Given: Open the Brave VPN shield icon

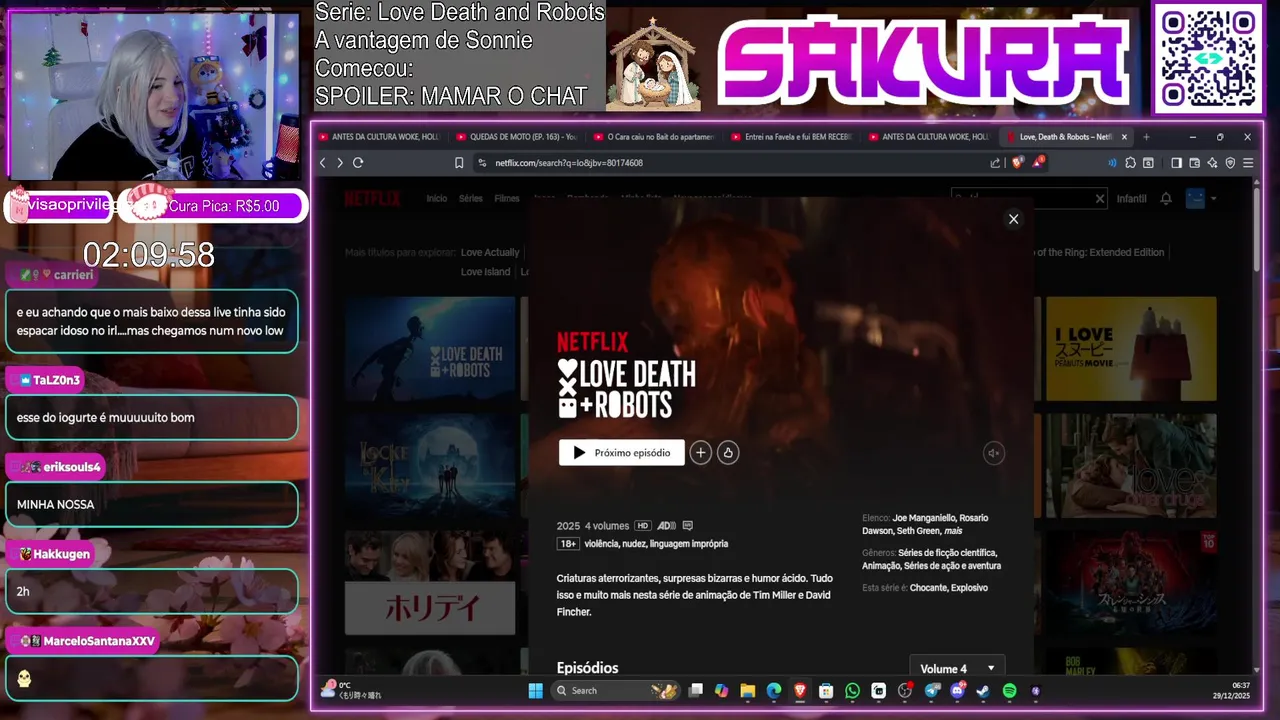Looking at the screenshot, I should point(1230,163).
